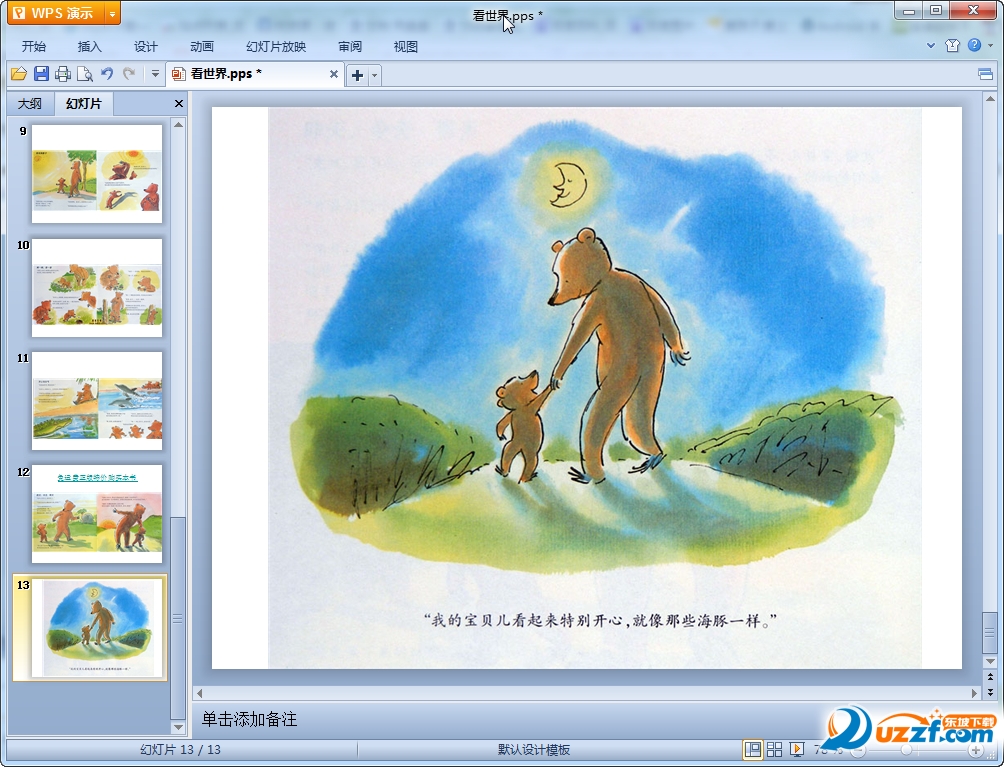Open a file with the folder icon
This screenshot has width=1004, height=767.
pyautogui.click(x=19, y=74)
